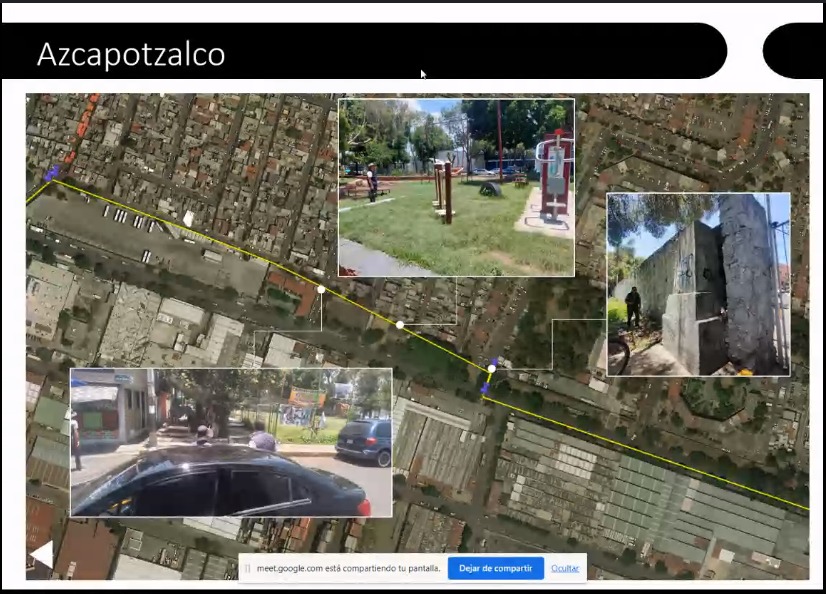
Task: Click the white back arrow on the slide
Action: [42, 555]
